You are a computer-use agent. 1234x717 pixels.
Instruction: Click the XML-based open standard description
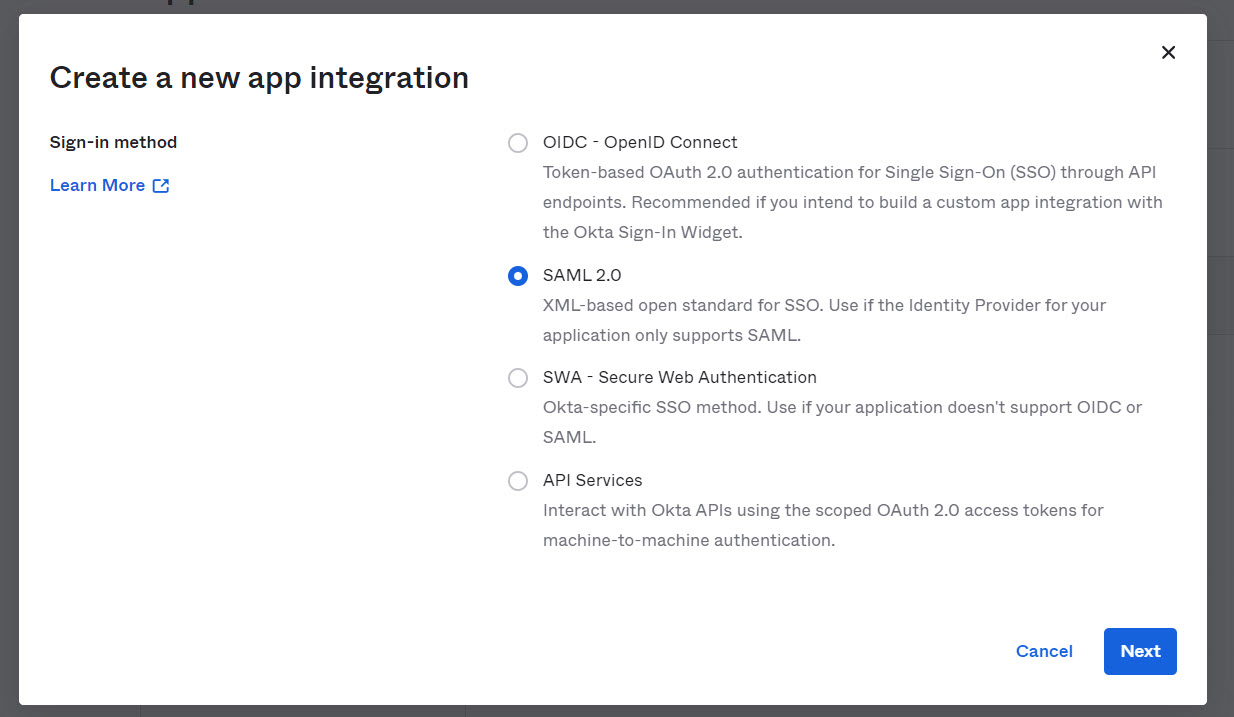(824, 320)
